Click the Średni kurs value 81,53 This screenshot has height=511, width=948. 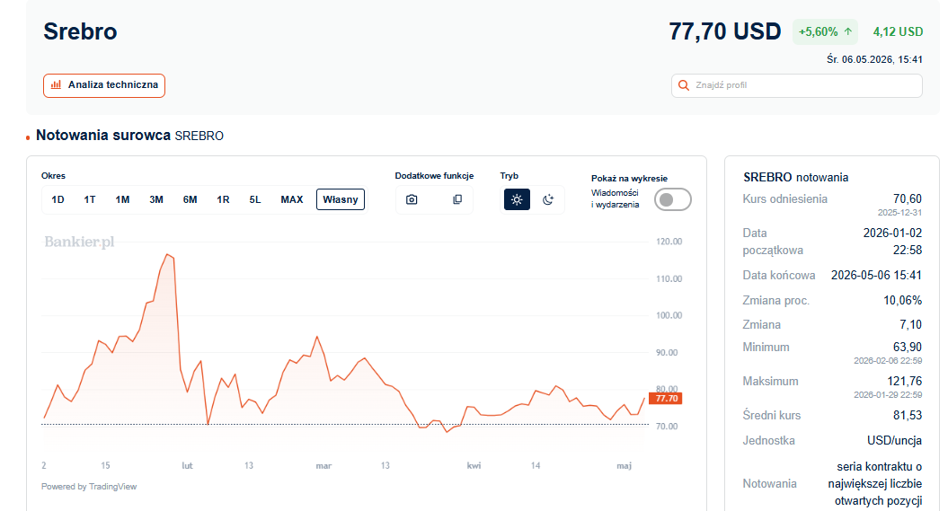[x=907, y=415]
